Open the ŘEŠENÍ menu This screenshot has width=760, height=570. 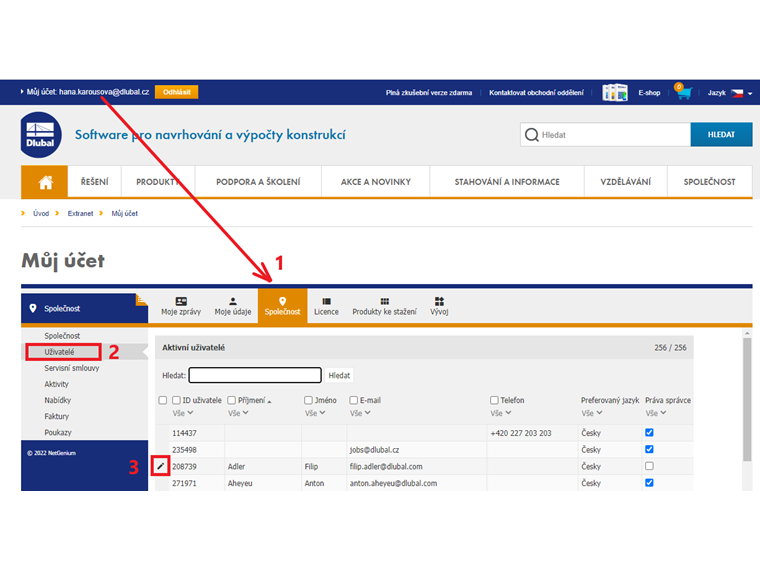click(95, 182)
